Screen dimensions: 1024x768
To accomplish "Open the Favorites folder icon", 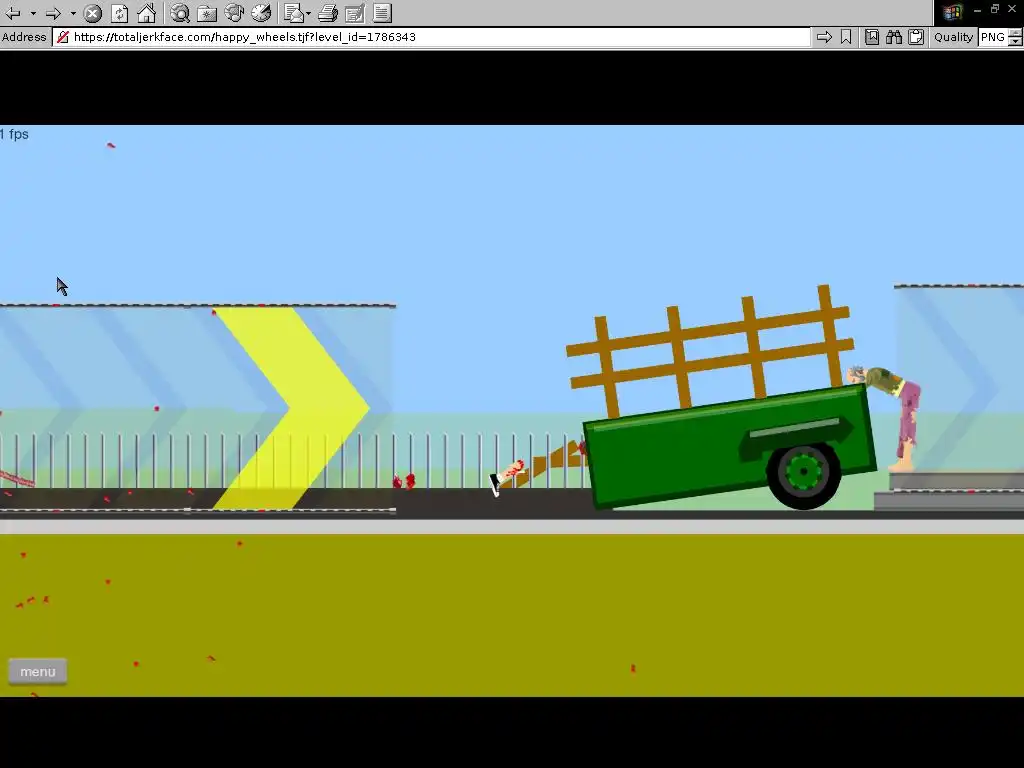I will 207,13.
